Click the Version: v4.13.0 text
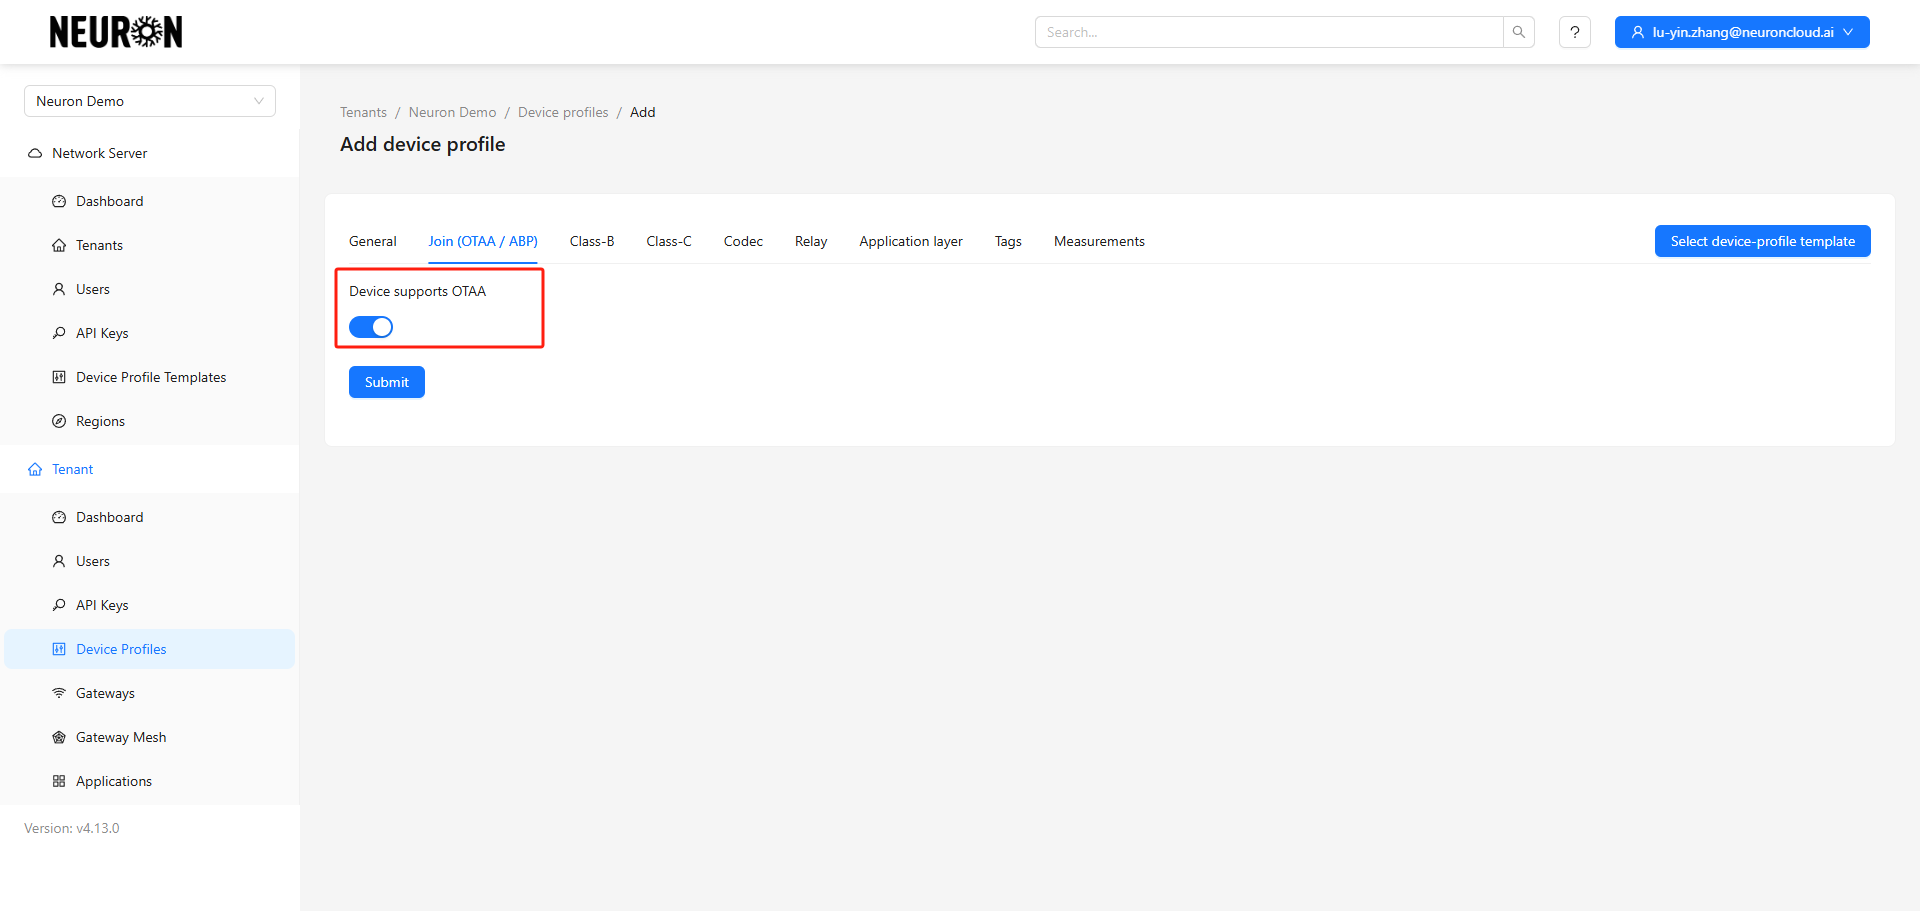Image resolution: width=1920 pixels, height=911 pixels. 72,828
